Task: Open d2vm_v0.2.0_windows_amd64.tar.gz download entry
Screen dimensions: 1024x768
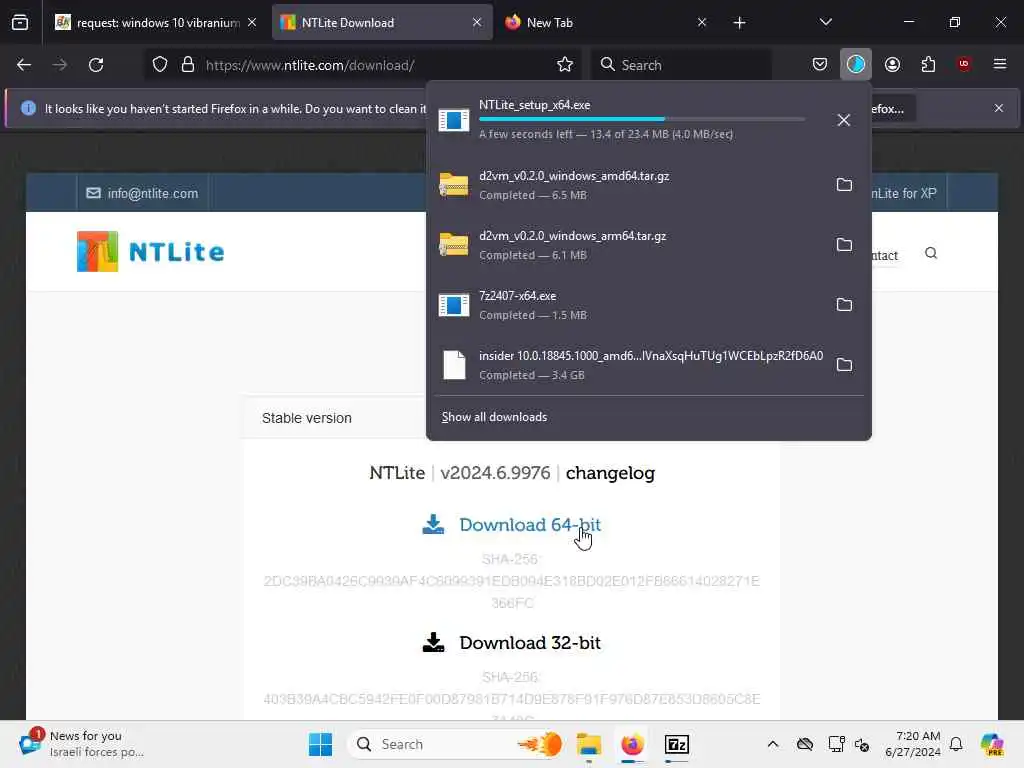Action: 627,185
